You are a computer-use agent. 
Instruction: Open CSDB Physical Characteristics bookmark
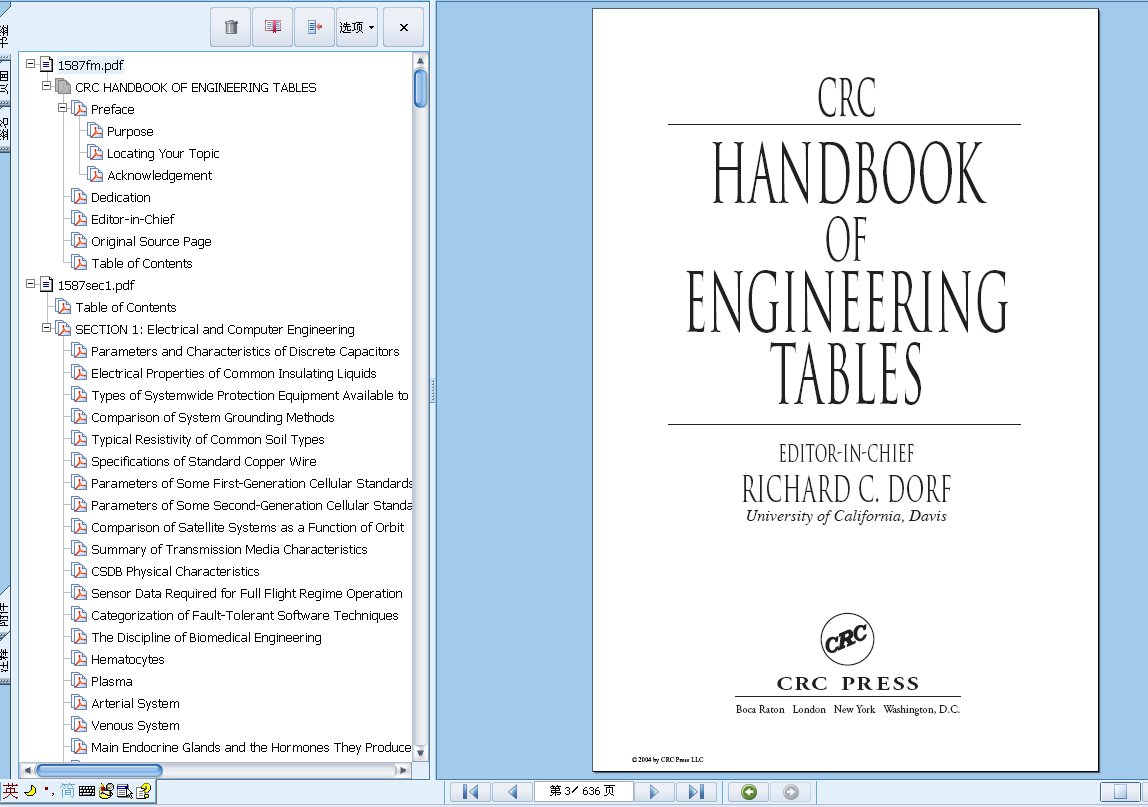point(175,571)
